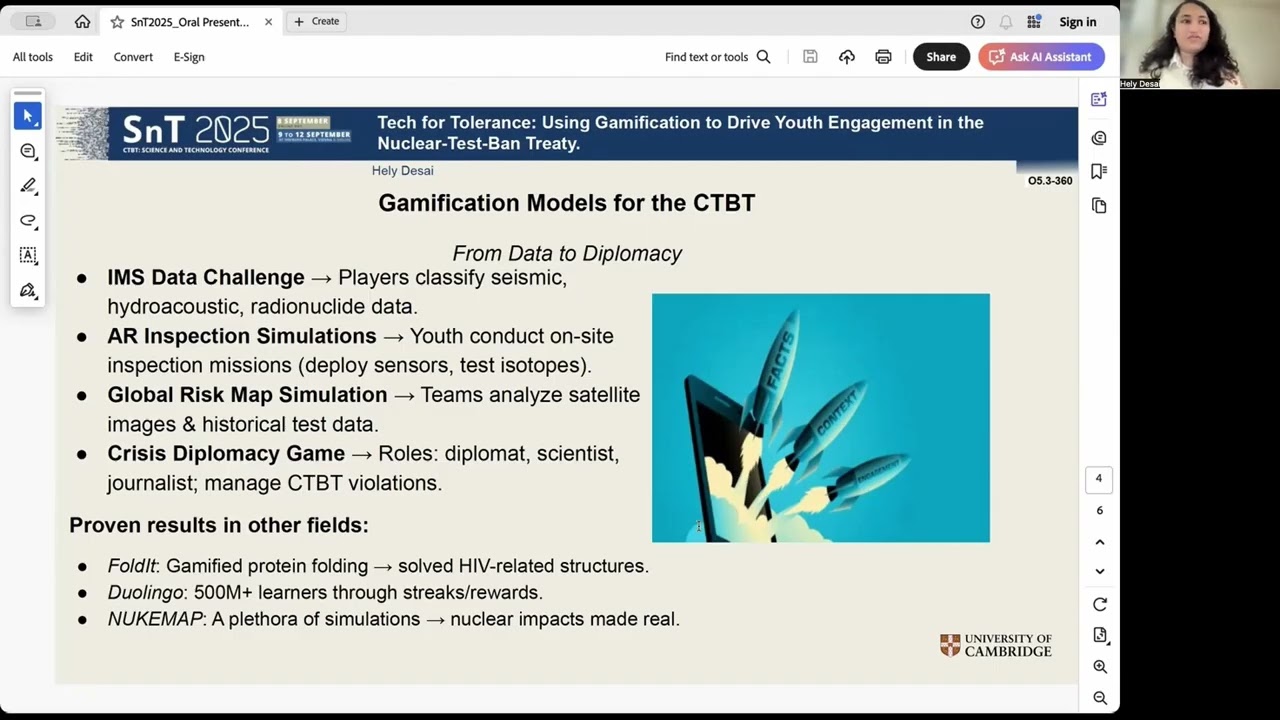
Task: Open the Home view icon
Action: coord(82,21)
